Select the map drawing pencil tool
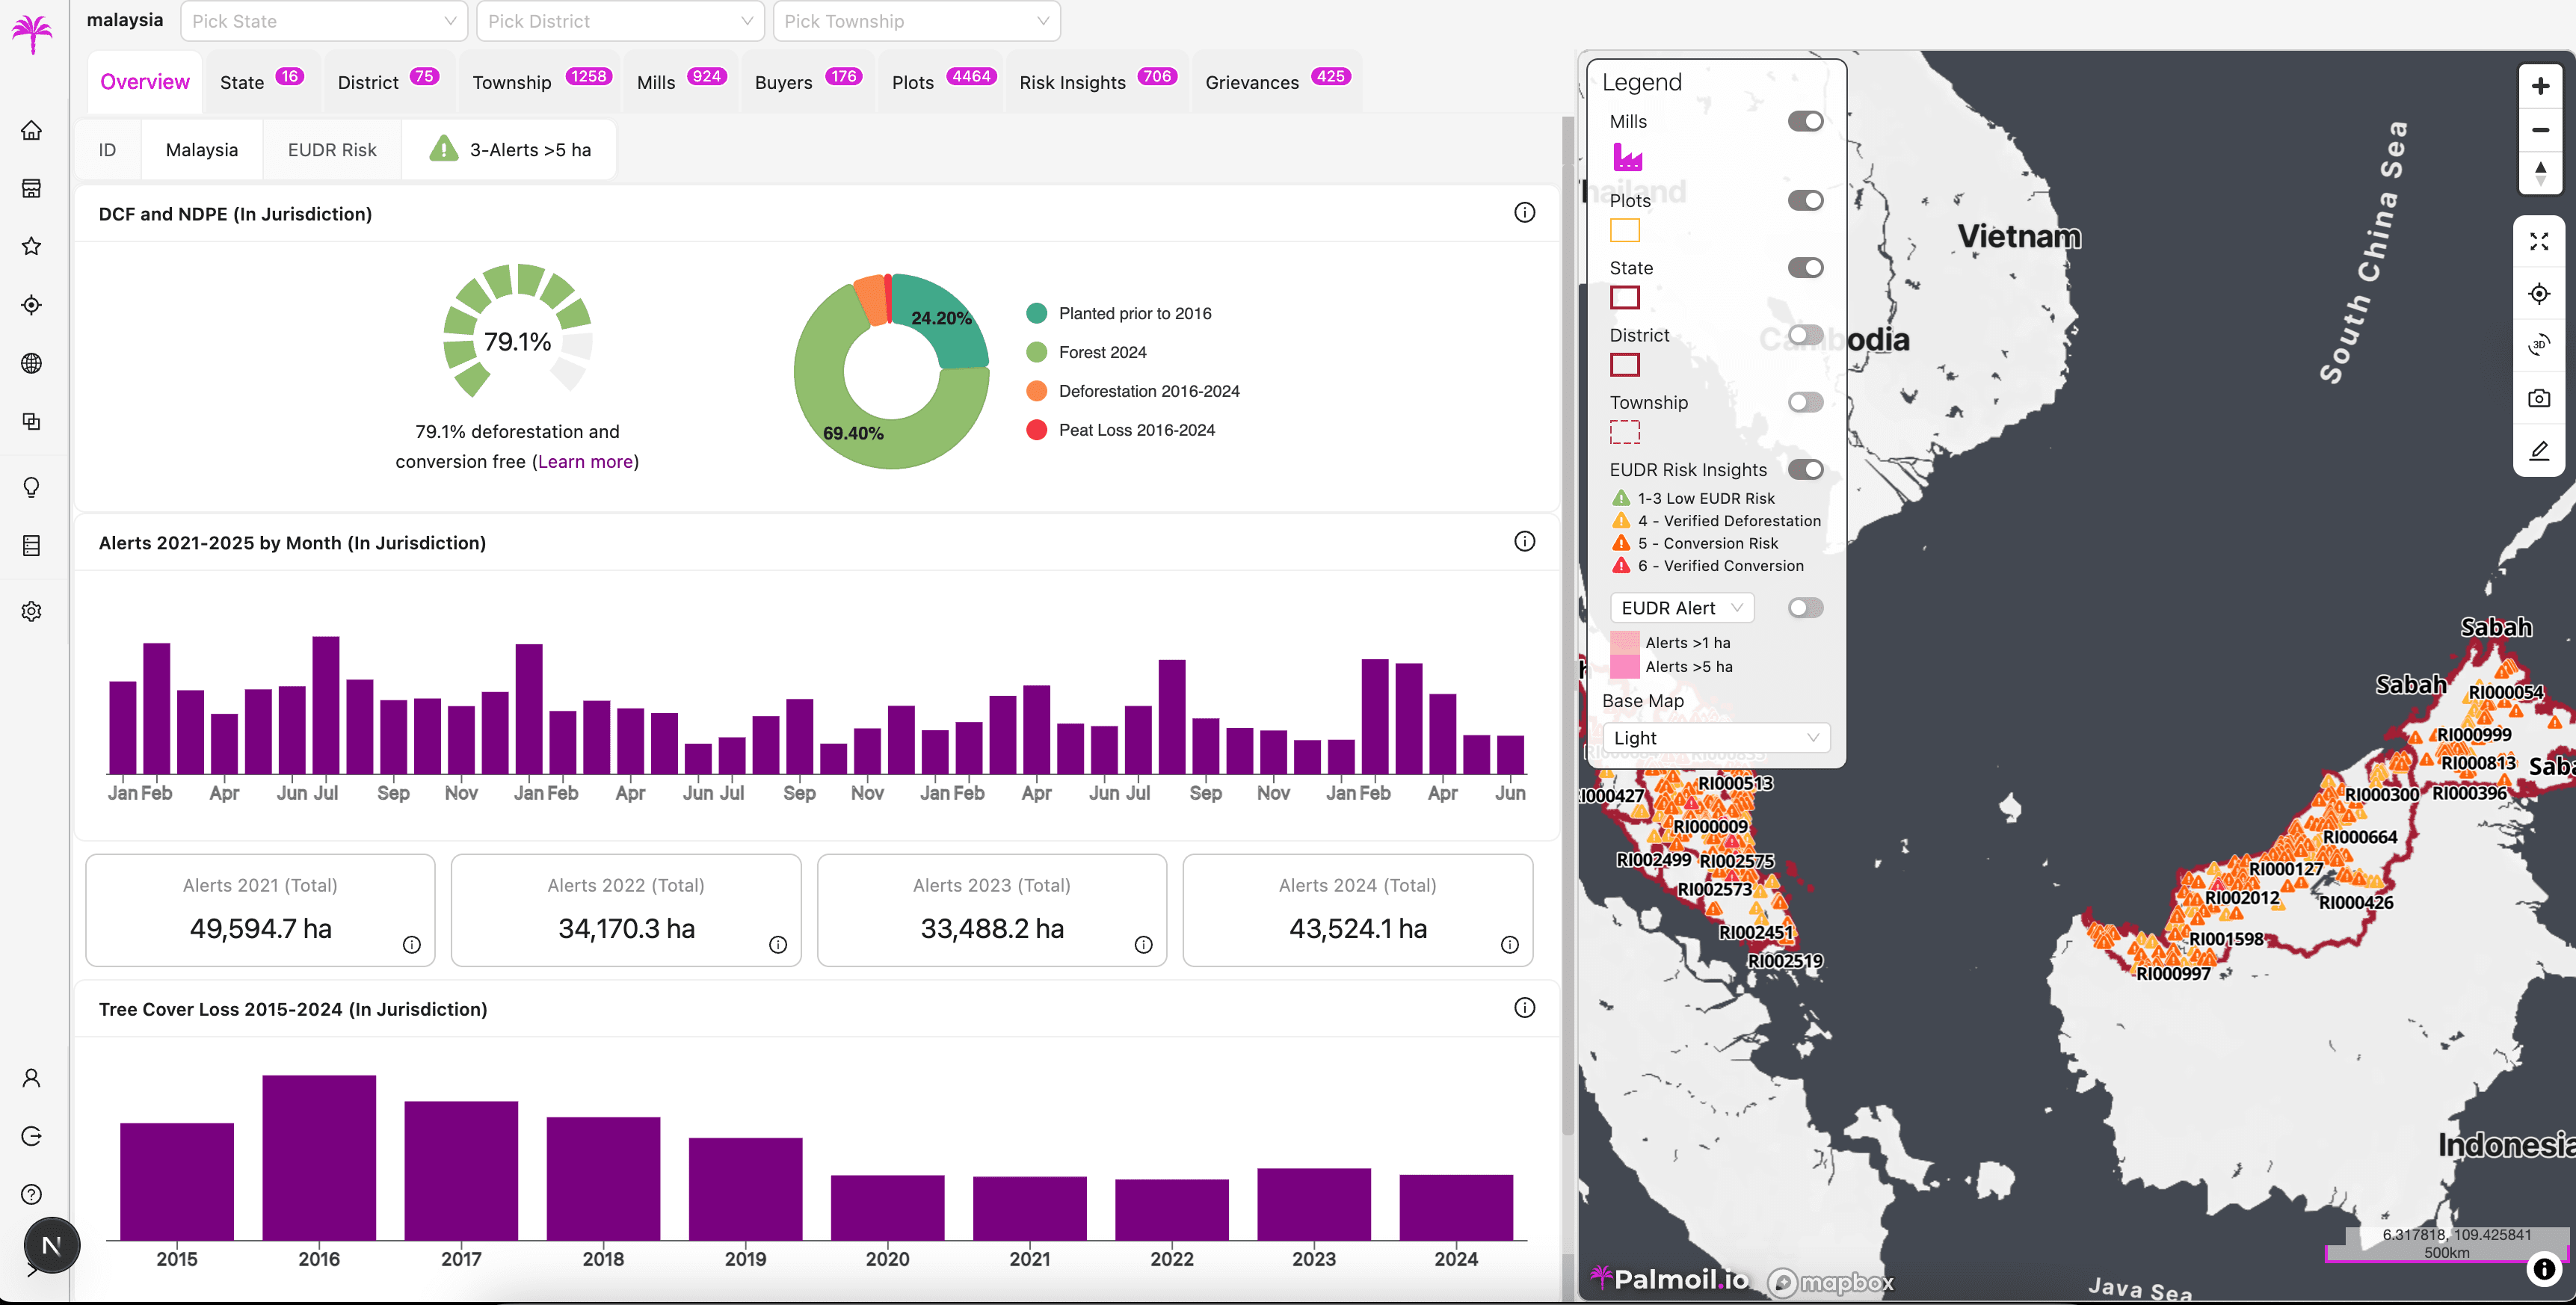This screenshot has height=1305, width=2576. 2539,451
